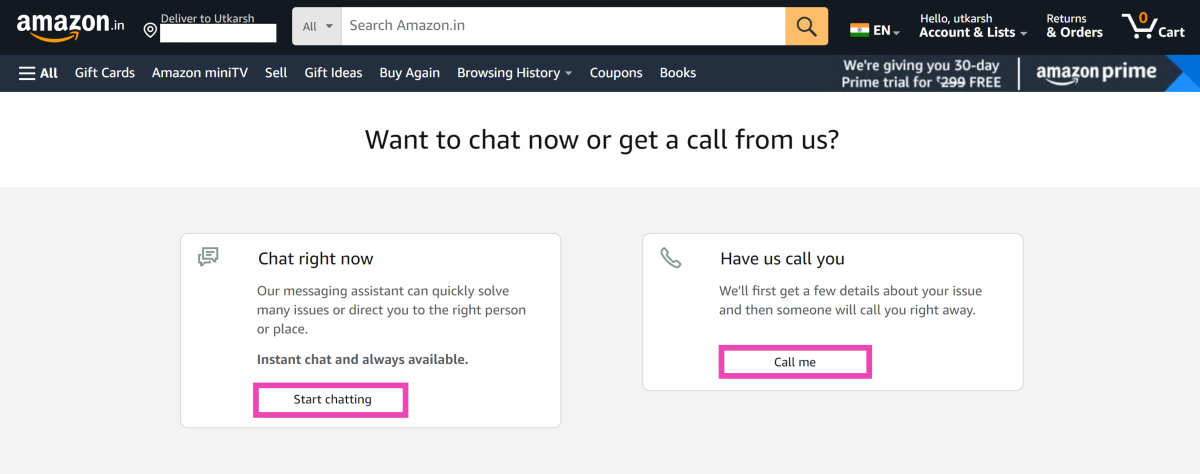Open the Books navigation link
The width and height of the screenshot is (1200, 474).
(678, 73)
